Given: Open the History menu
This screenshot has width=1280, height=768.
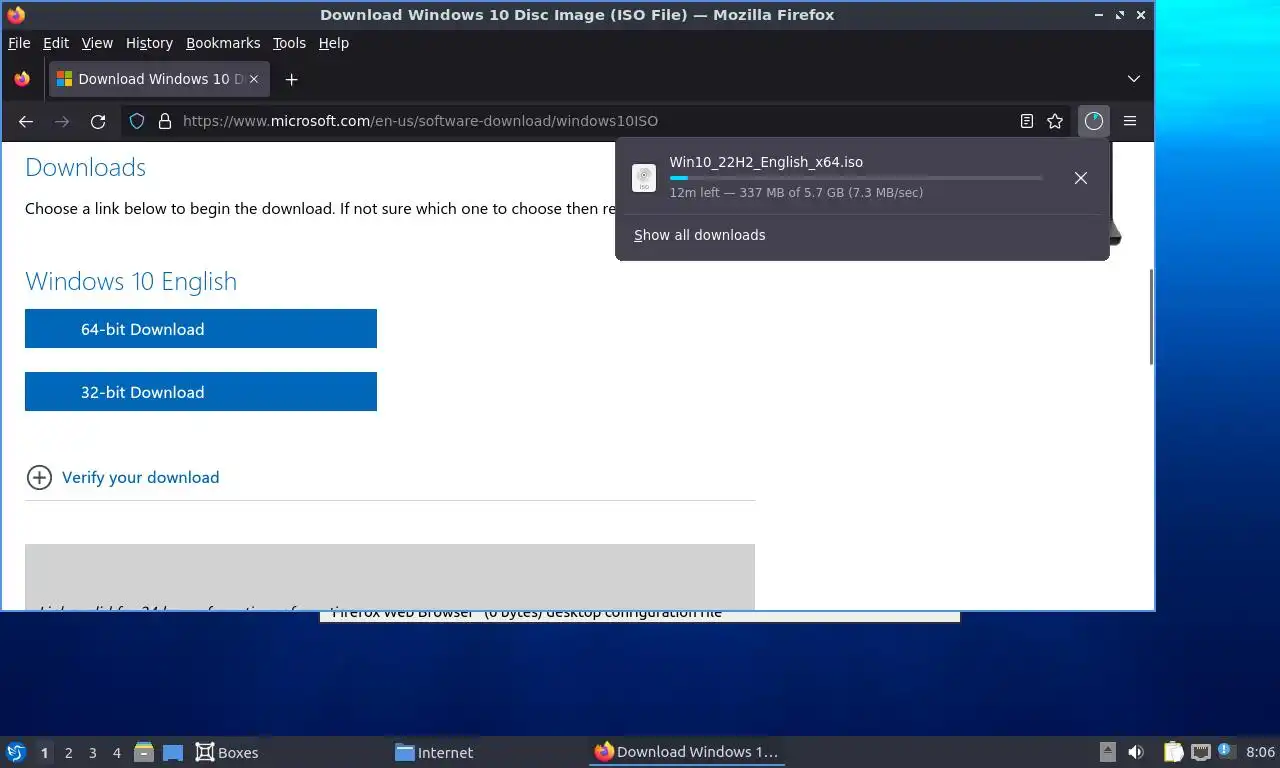Looking at the screenshot, I should click(149, 43).
